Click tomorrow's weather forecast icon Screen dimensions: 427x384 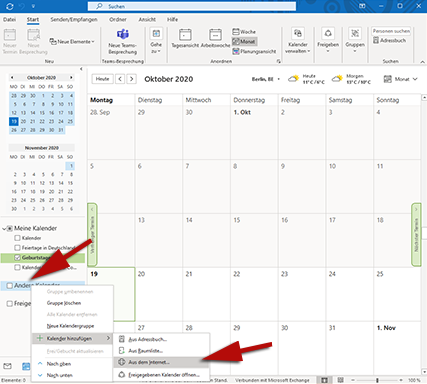tap(337, 79)
